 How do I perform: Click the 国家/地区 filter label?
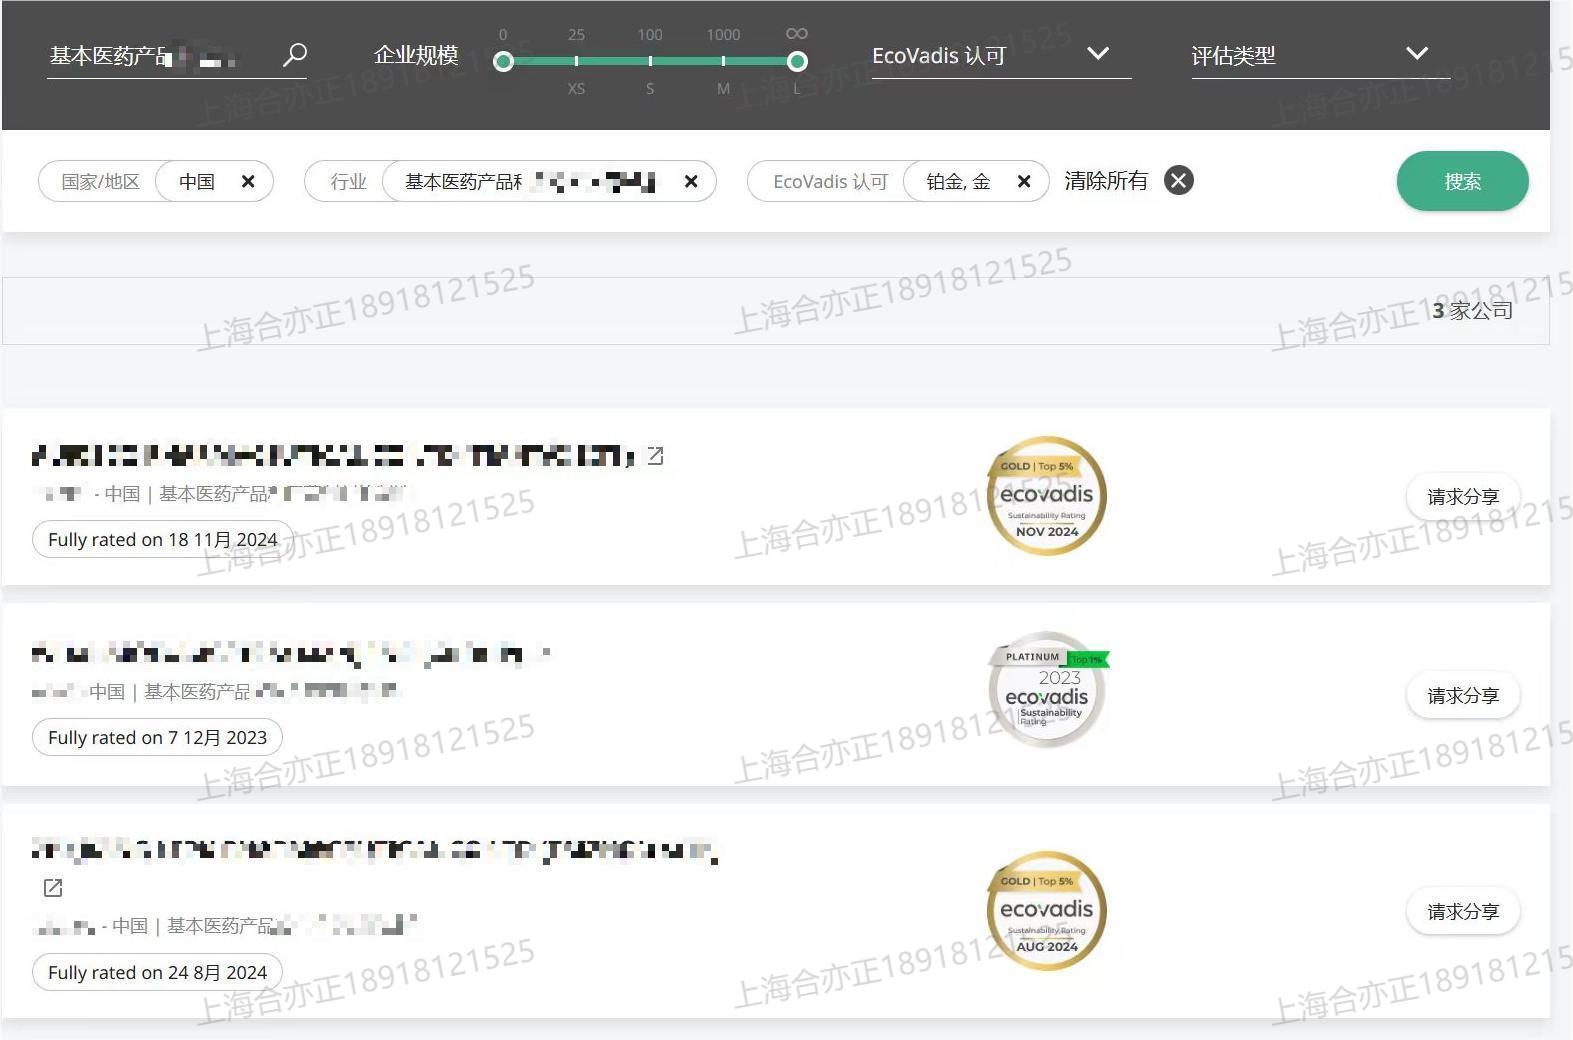pyautogui.click(x=100, y=182)
